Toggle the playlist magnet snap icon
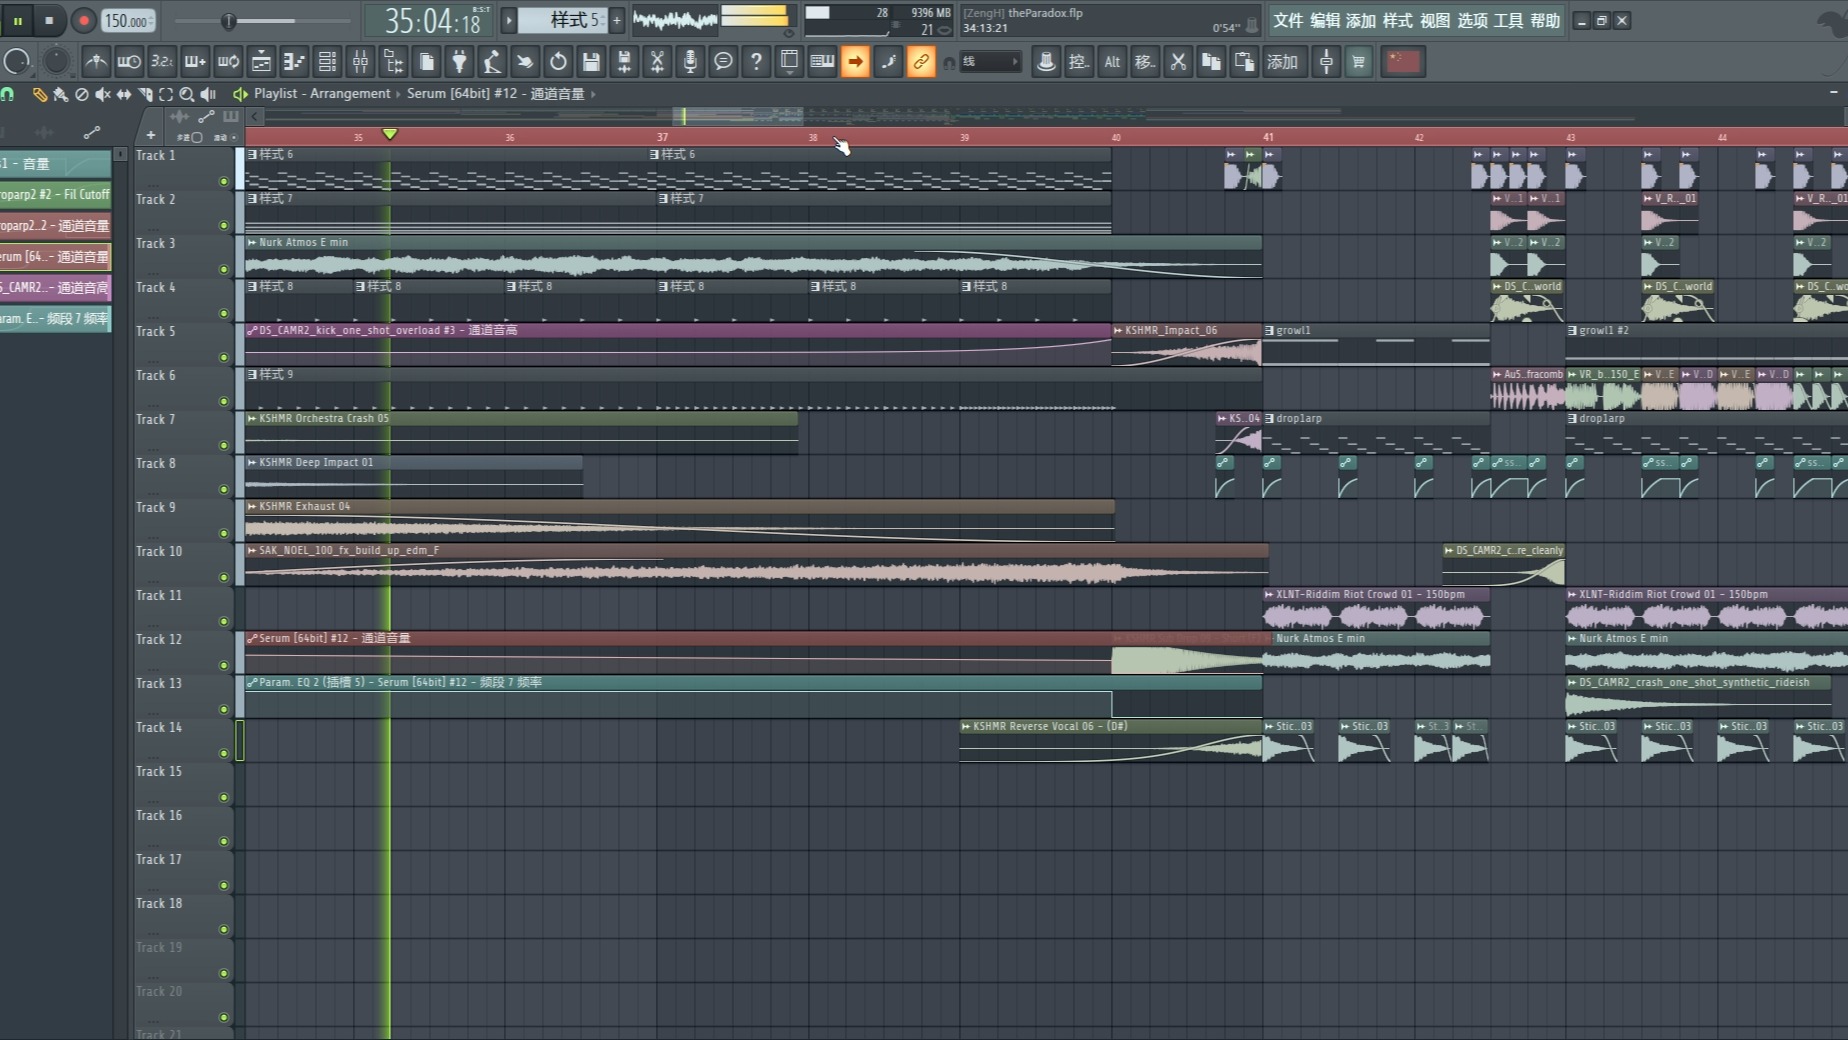Screen dimensions: 1848x1040 (x=8, y=94)
